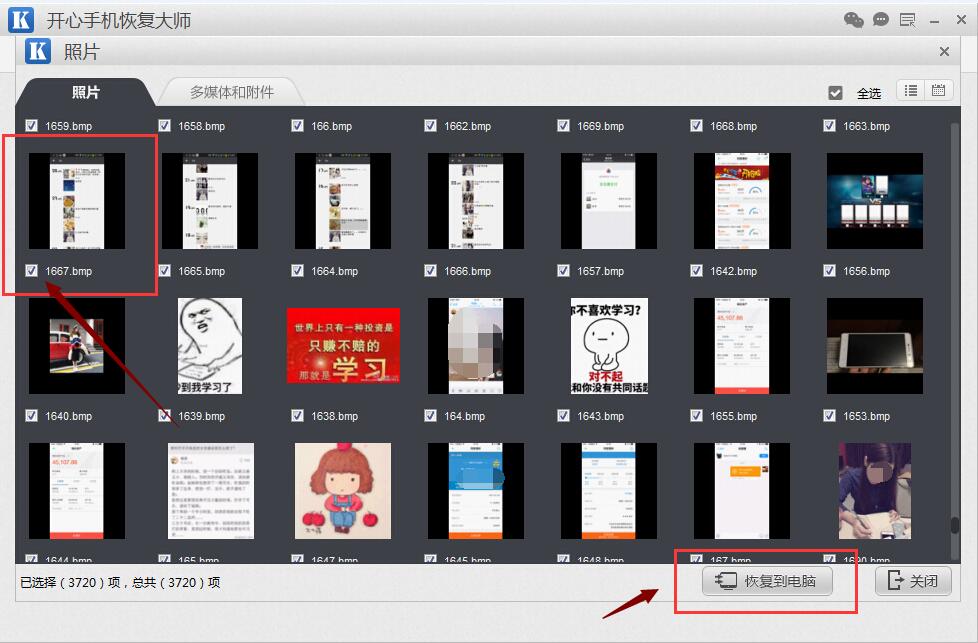Screen dimensions: 978x643
Task: Select the 1668.bmp thumbnail
Action: (x=742, y=201)
